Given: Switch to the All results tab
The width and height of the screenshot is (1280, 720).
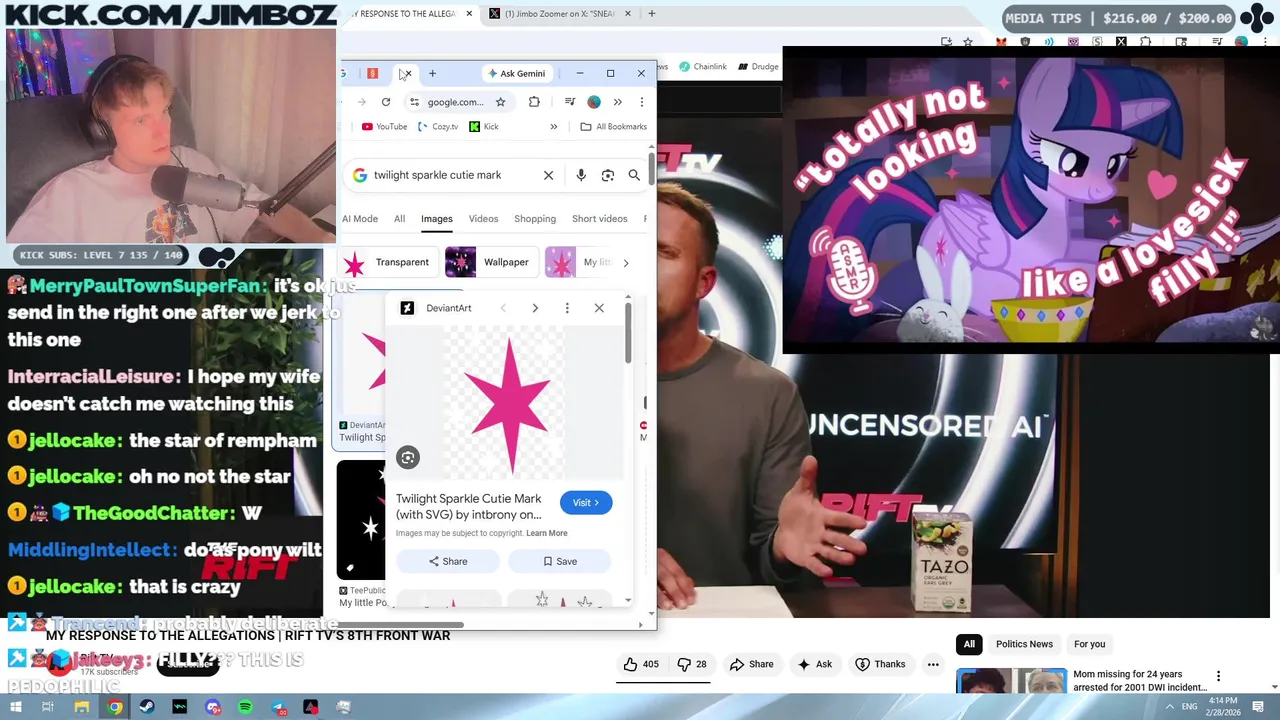Looking at the screenshot, I should click(399, 219).
